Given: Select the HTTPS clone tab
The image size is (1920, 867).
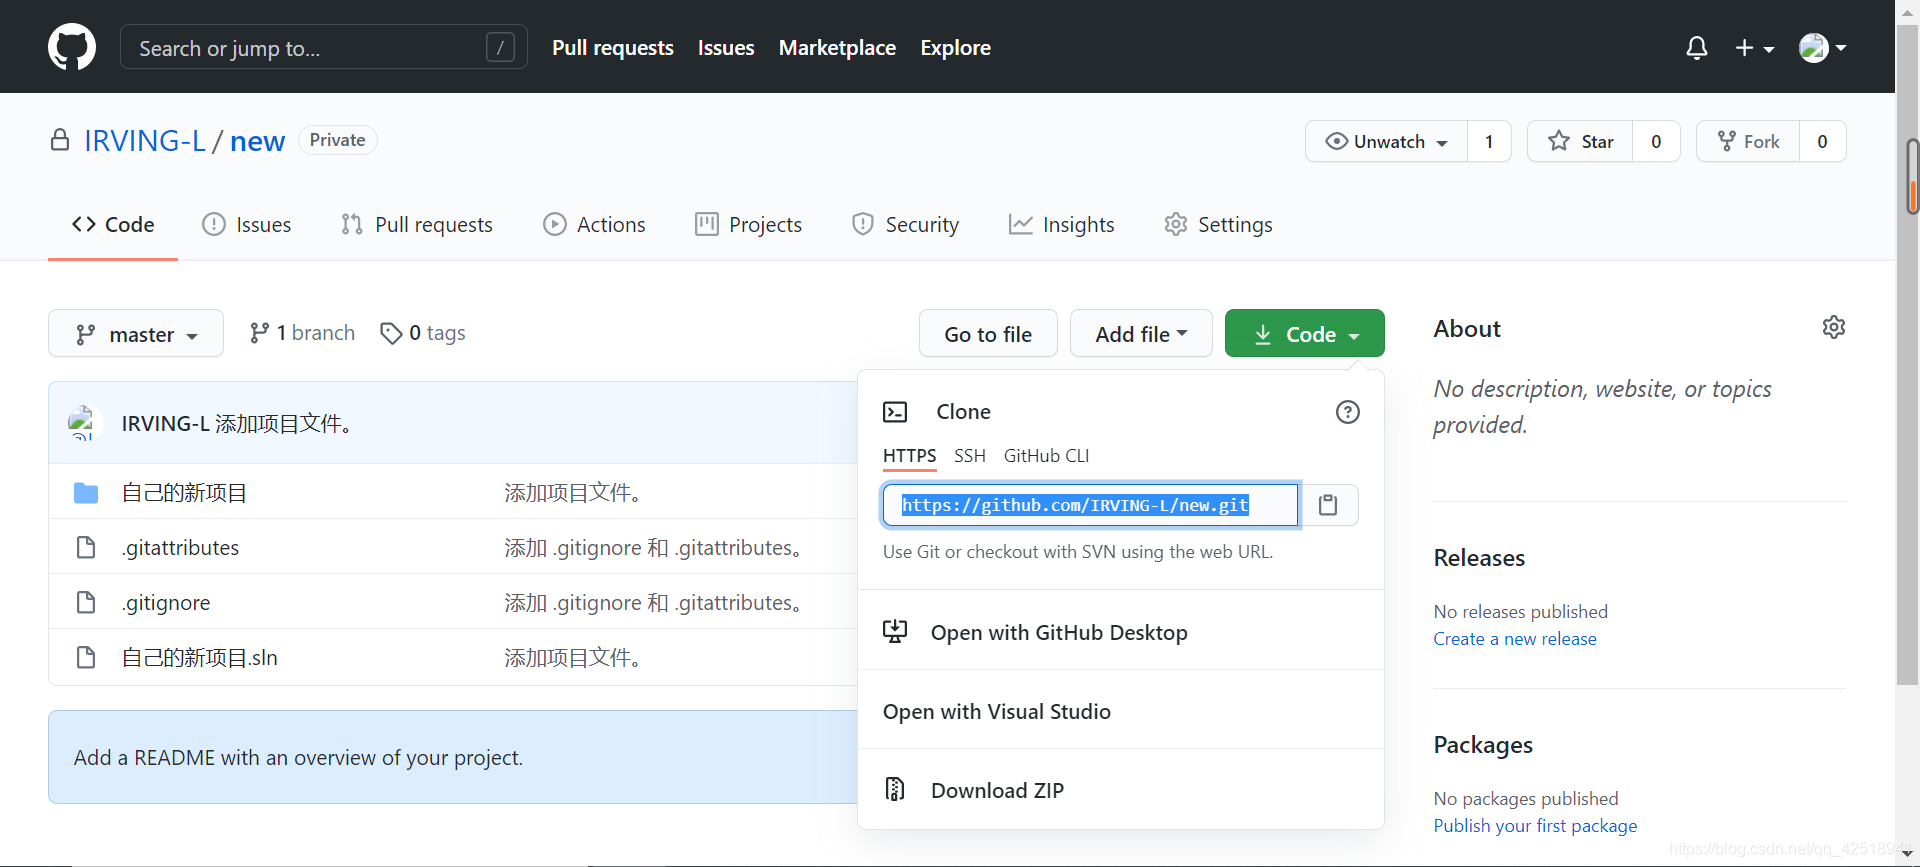Looking at the screenshot, I should 910,456.
